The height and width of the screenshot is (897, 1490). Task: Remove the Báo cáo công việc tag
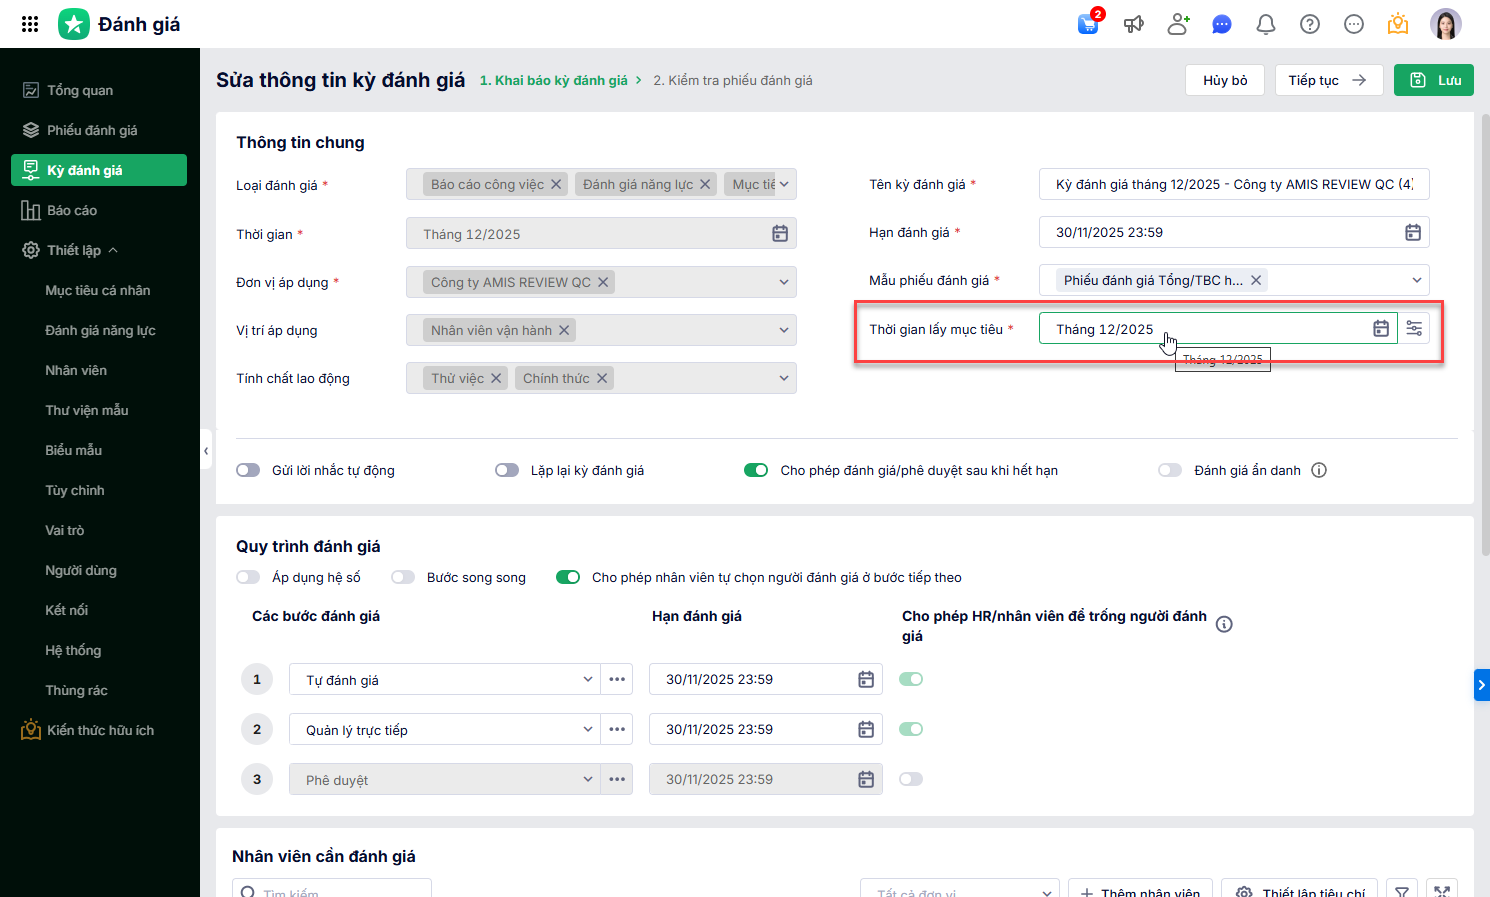[556, 185]
